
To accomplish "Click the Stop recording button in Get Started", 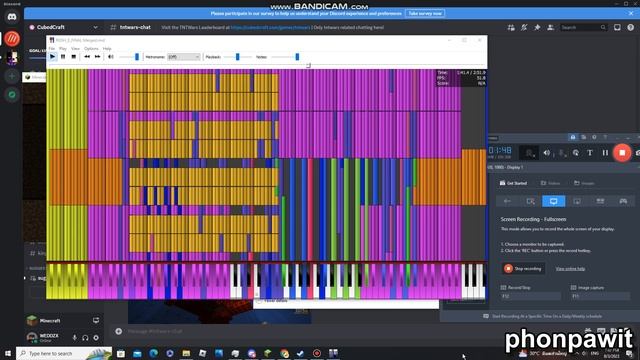I will coord(523,269).
